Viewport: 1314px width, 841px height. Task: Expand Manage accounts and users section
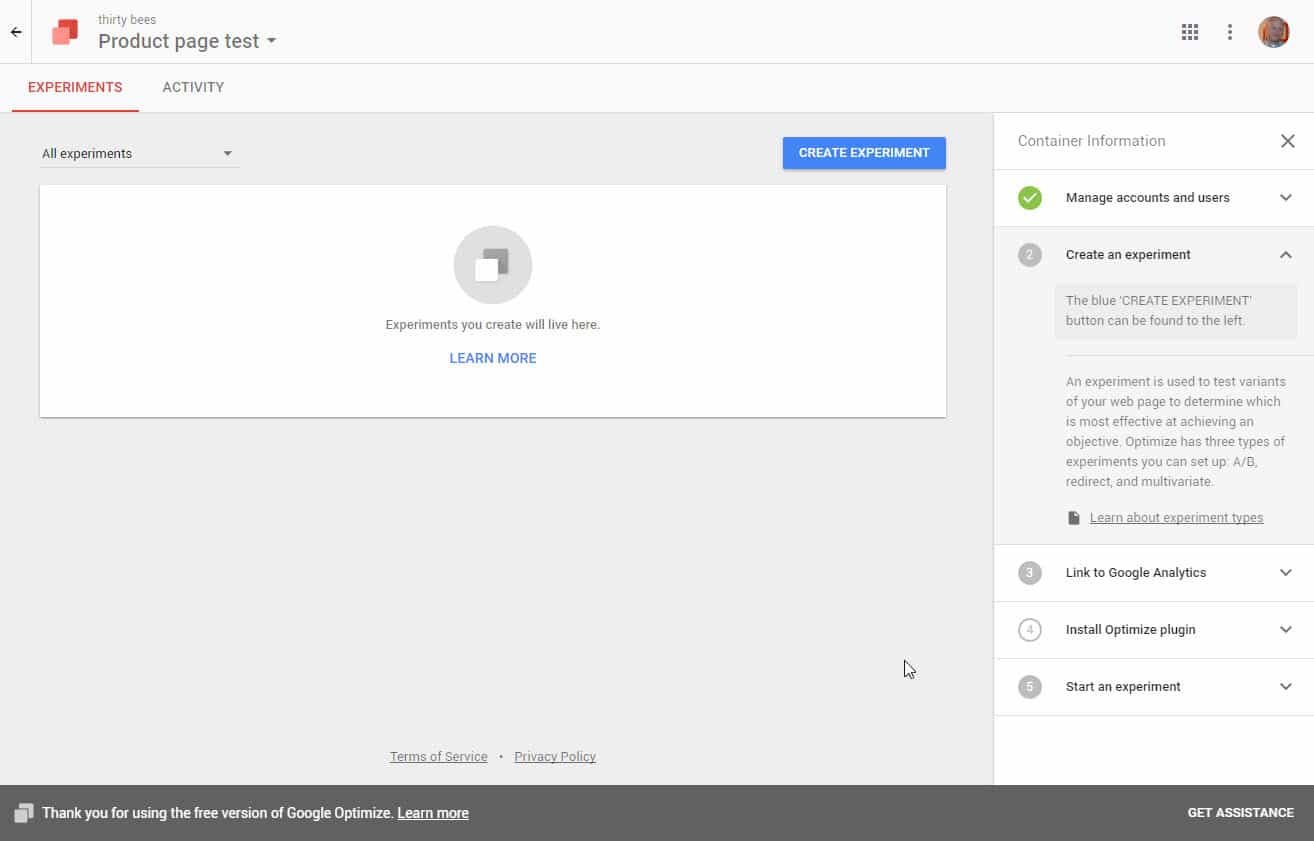click(1154, 198)
